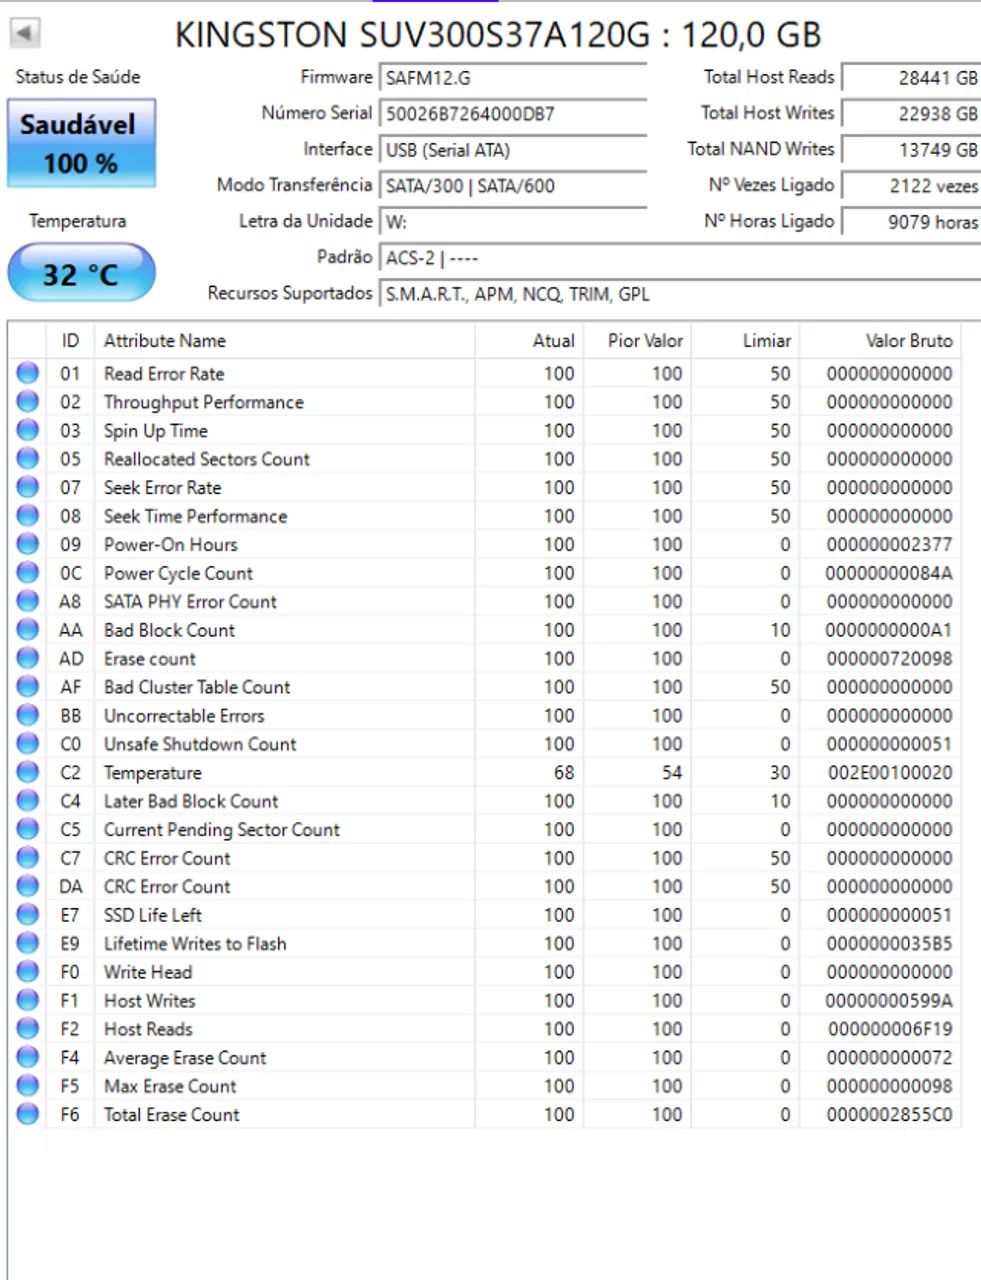The image size is (981, 1280).
Task: Click the status orb for SSD Life Left
Action: [28, 915]
